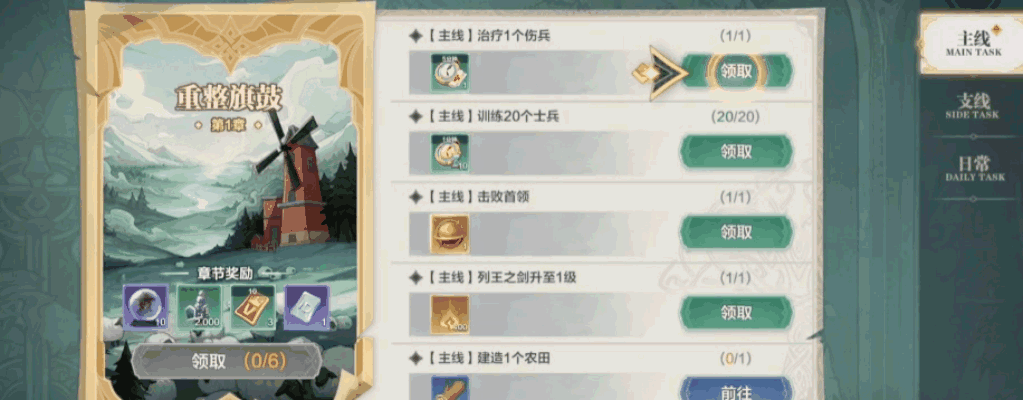Image resolution: width=1023 pixels, height=400 pixels.
Task: Click 前往 button for 建造1个农田
Action: (737, 390)
